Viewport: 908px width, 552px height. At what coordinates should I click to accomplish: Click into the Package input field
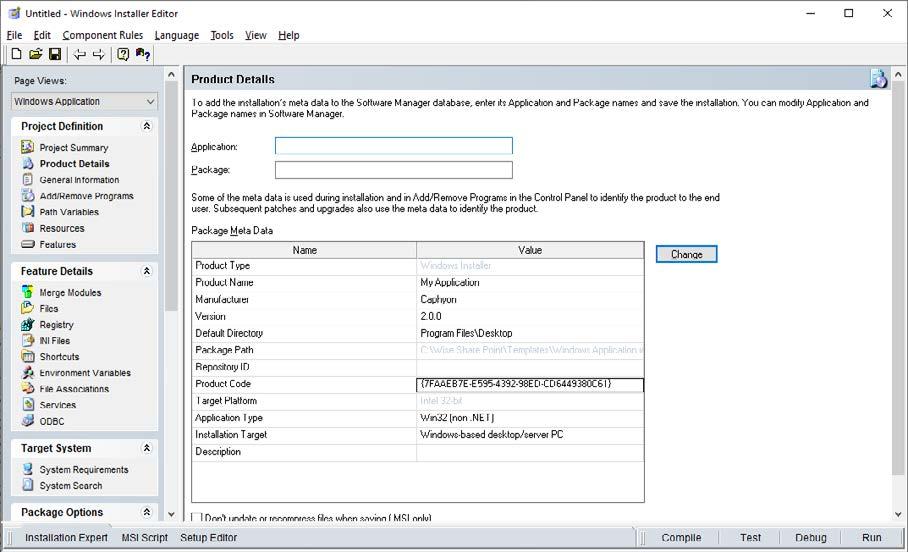pyautogui.click(x=394, y=170)
